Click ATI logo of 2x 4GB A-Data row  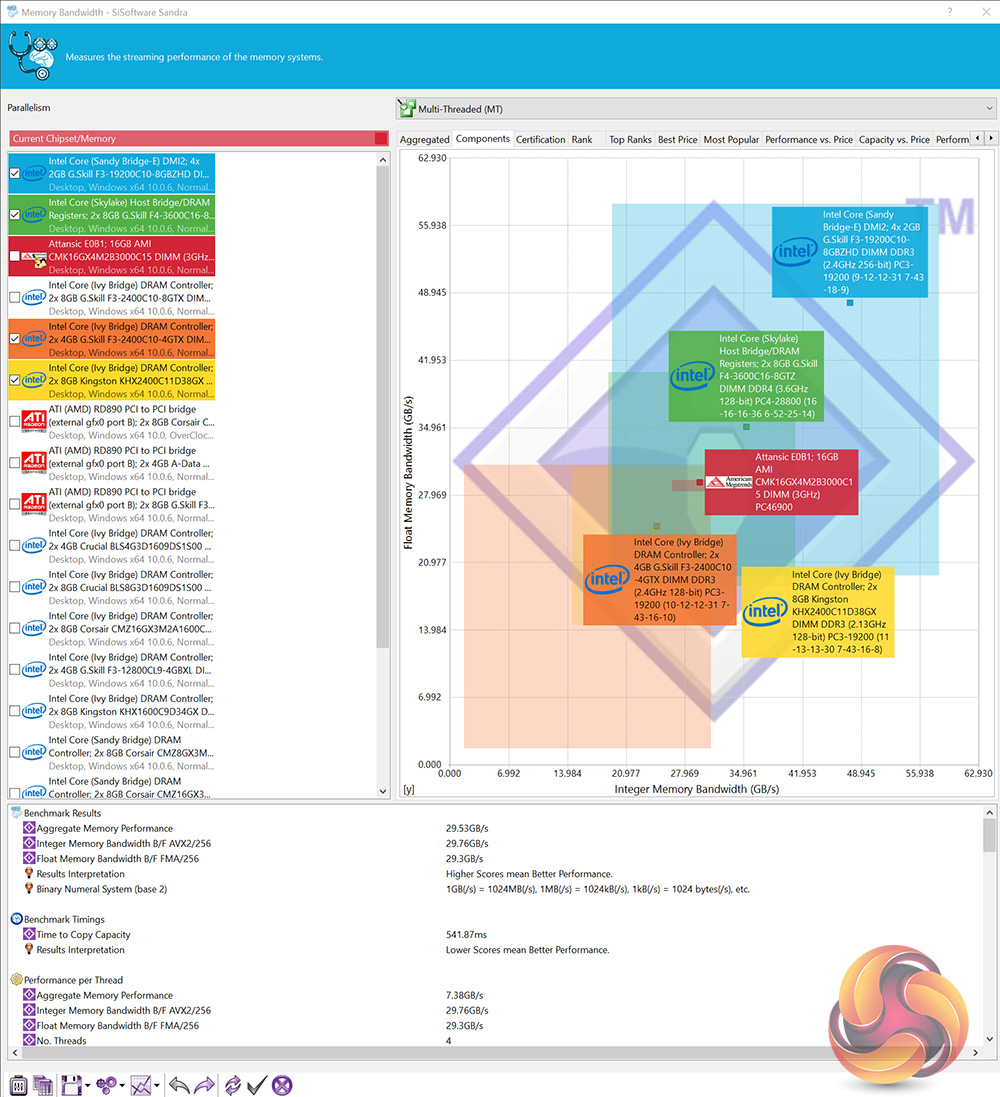(34, 463)
